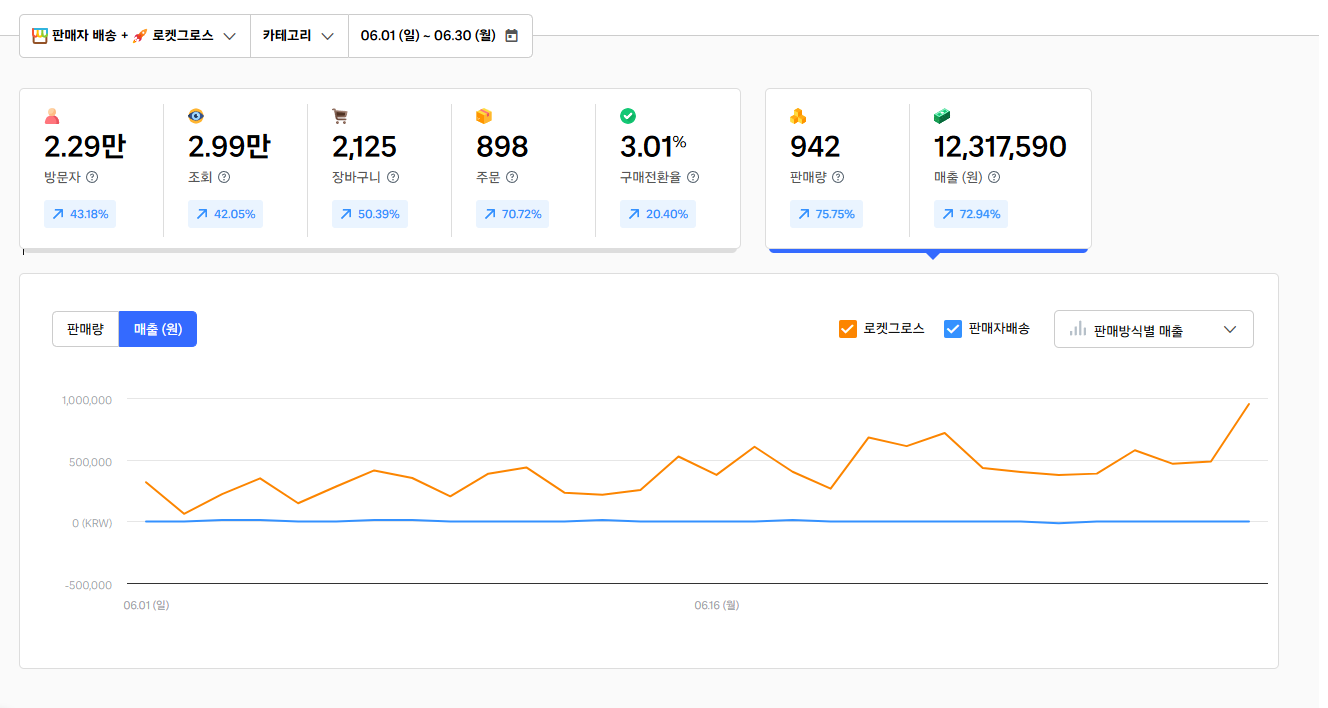Open the 판매방식별 매출 chart type dropdown
Image resolution: width=1328 pixels, height=708 pixels.
pos(1153,329)
